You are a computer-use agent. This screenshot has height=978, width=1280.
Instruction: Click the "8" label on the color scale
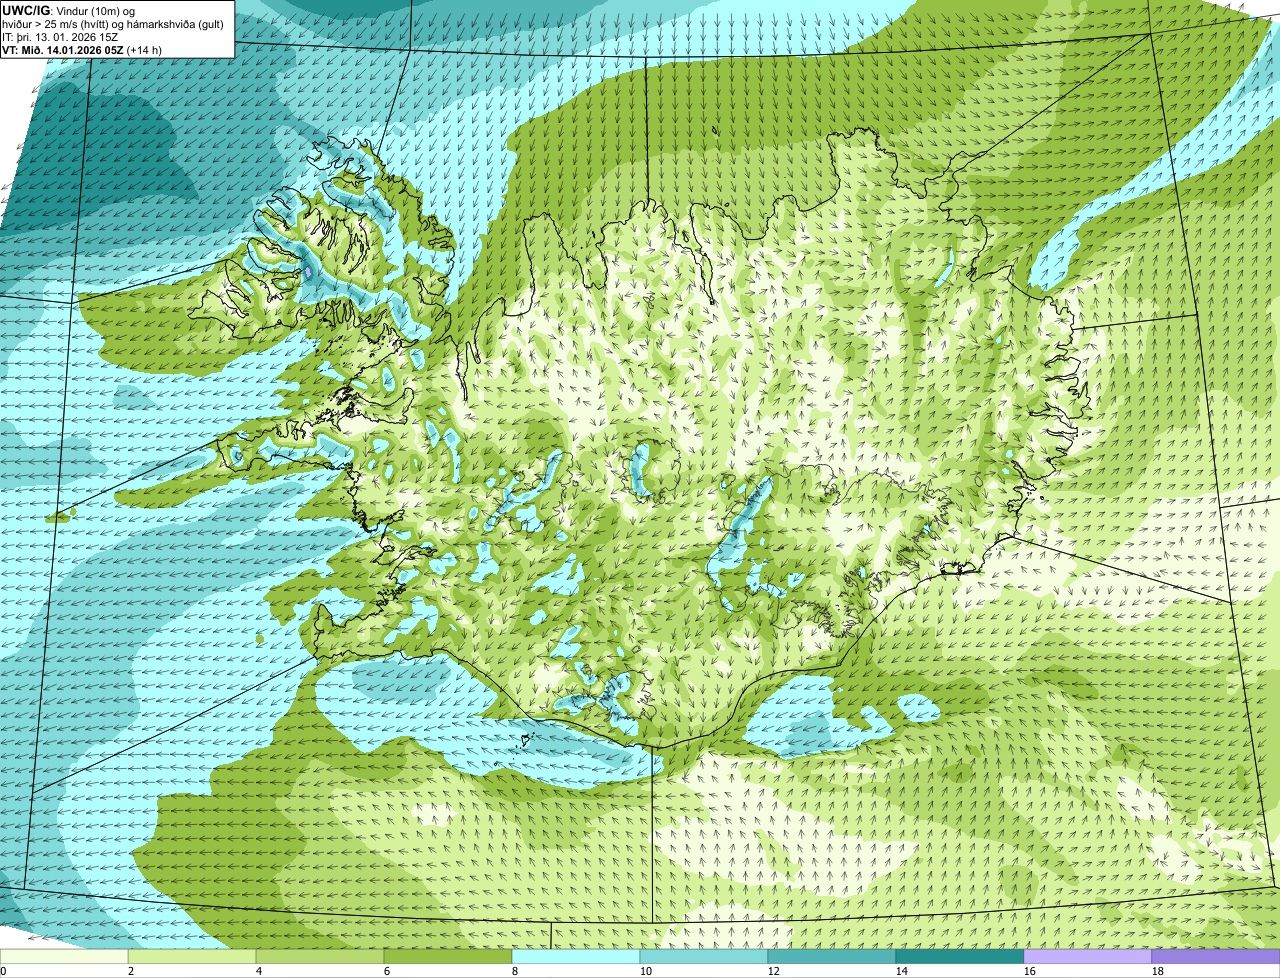click(515, 971)
